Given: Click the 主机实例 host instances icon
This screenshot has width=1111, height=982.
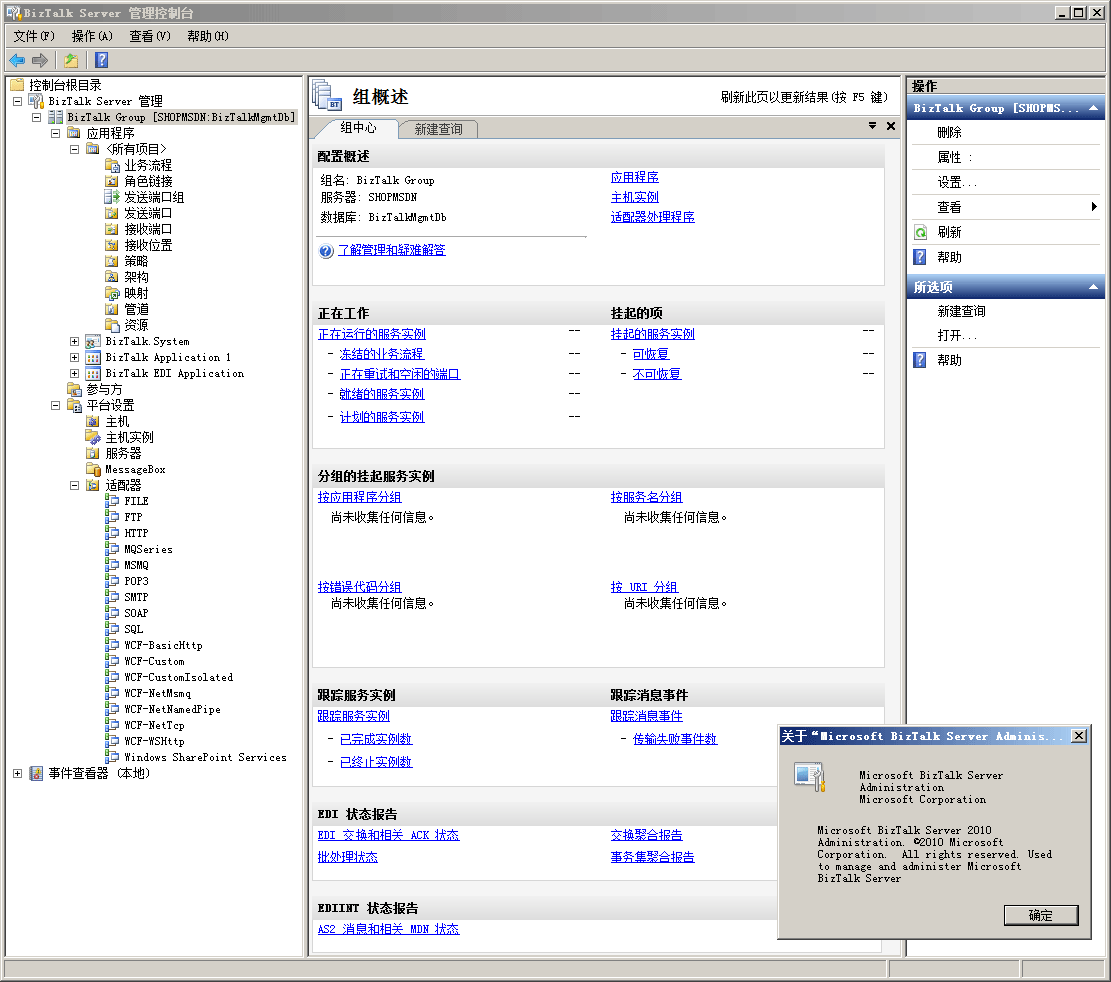Looking at the screenshot, I should (x=93, y=437).
